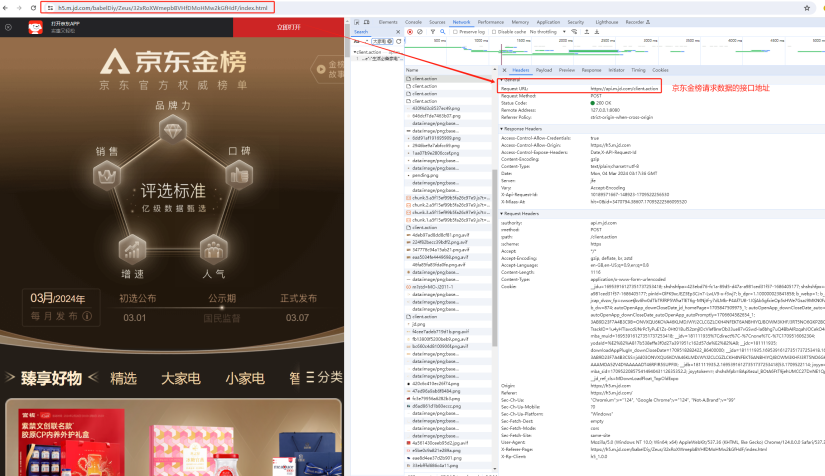Select the first client.action request row
Viewport: 825px width, 476px height.
[x=449, y=78]
